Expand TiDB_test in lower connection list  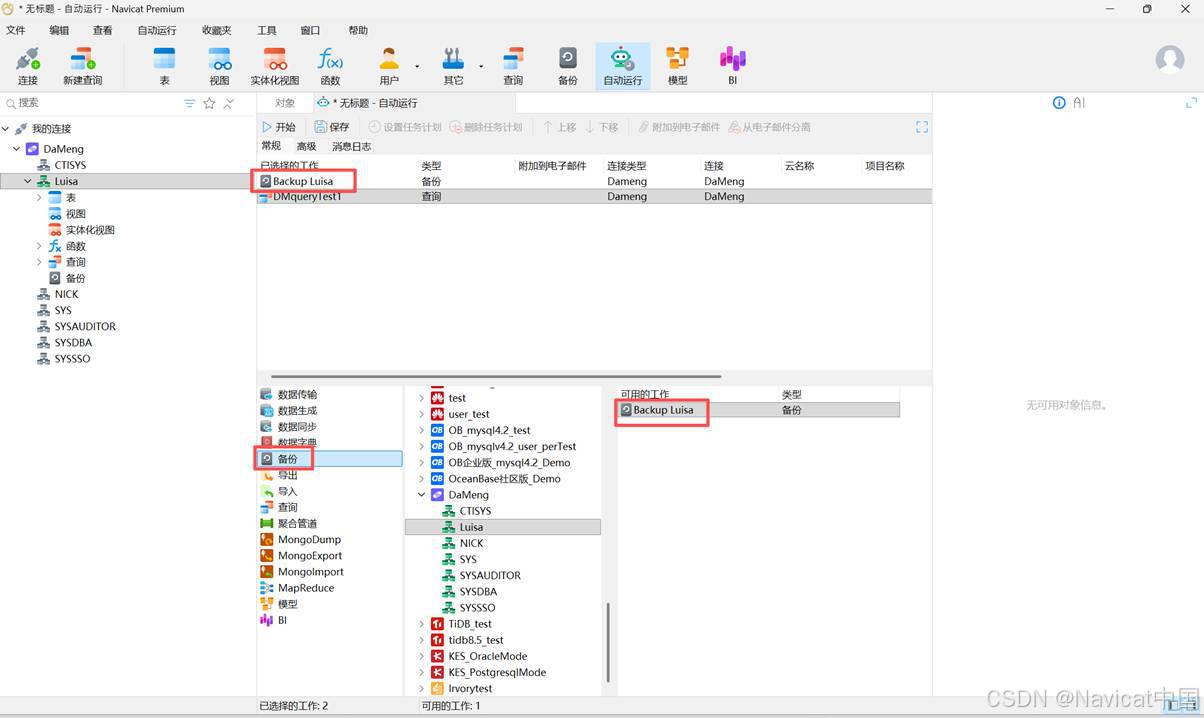[421, 624]
